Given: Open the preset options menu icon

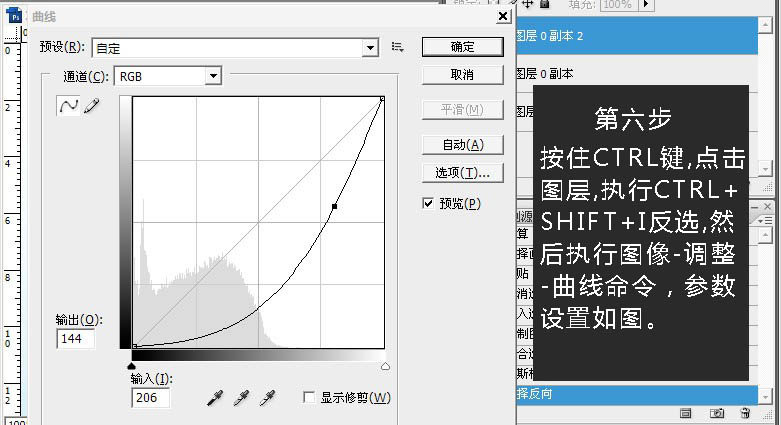Looking at the screenshot, I should click(x=397, y=47).
